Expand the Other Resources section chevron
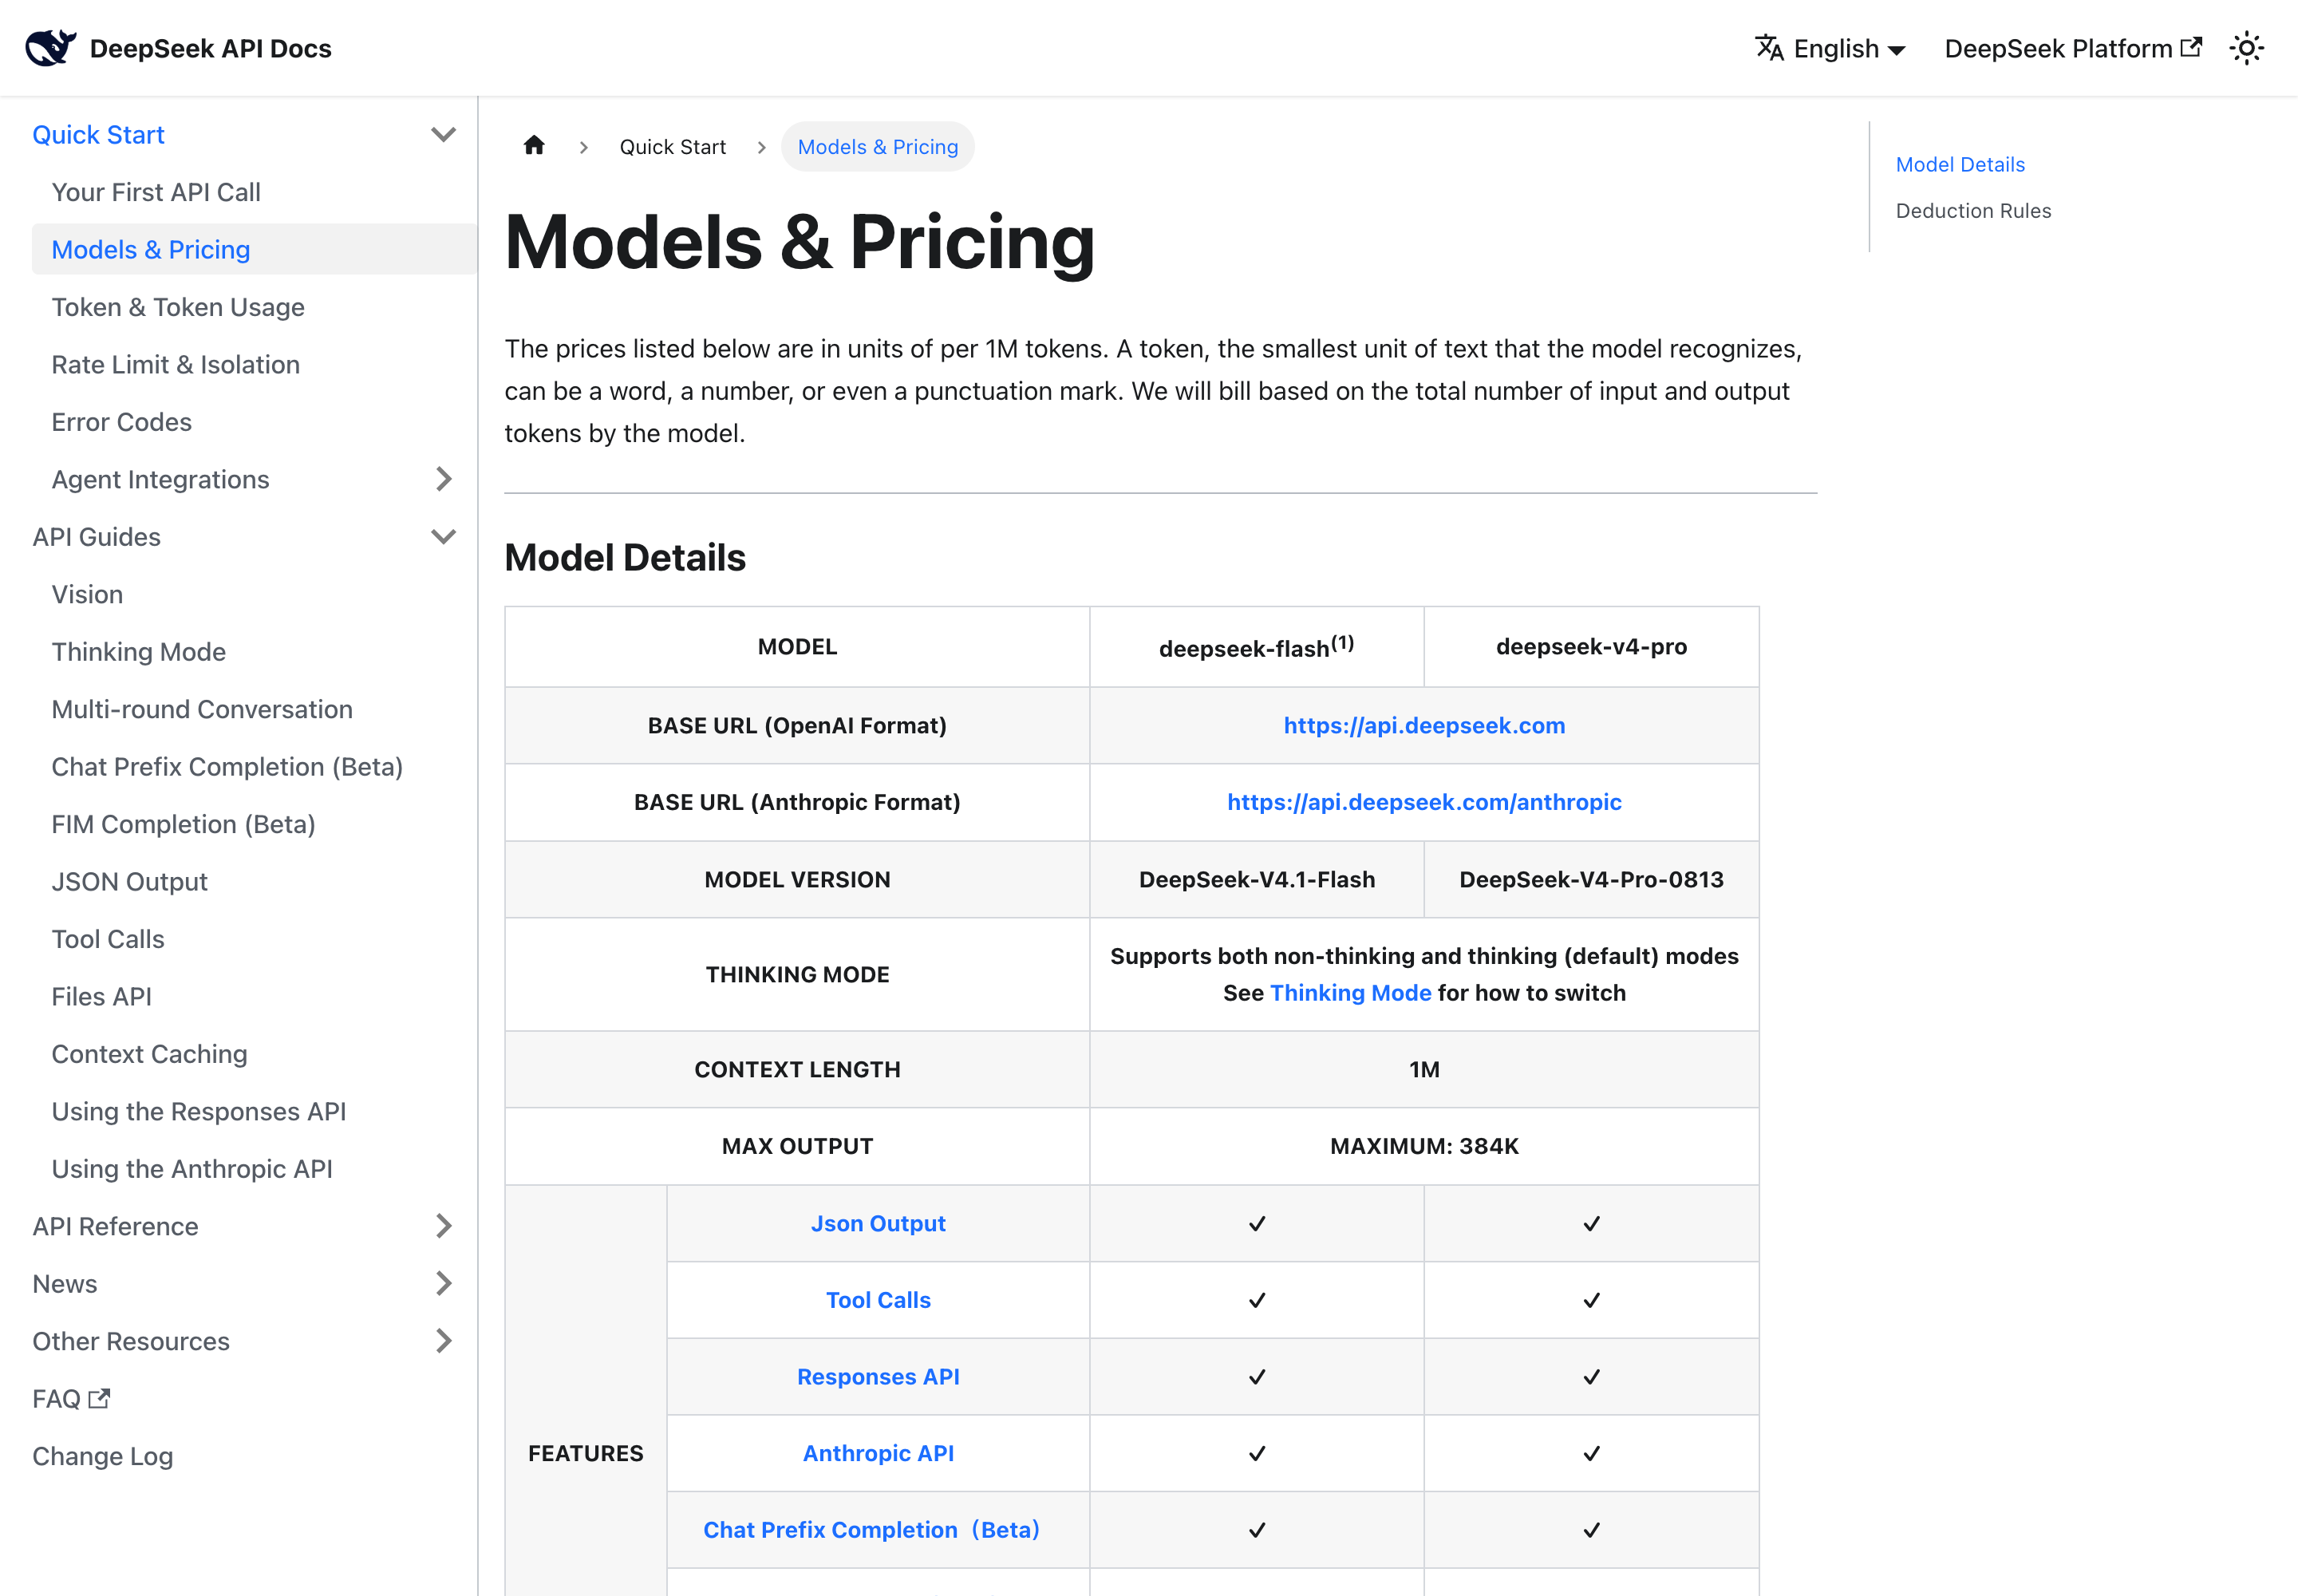Viewport: 2298px width, 1596px height. coord(443,1341)
